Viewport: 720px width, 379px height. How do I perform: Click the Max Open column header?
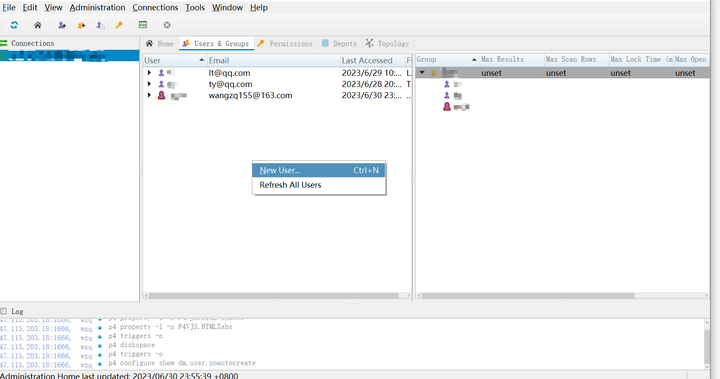pyautogui.click(x=691, y=60)
